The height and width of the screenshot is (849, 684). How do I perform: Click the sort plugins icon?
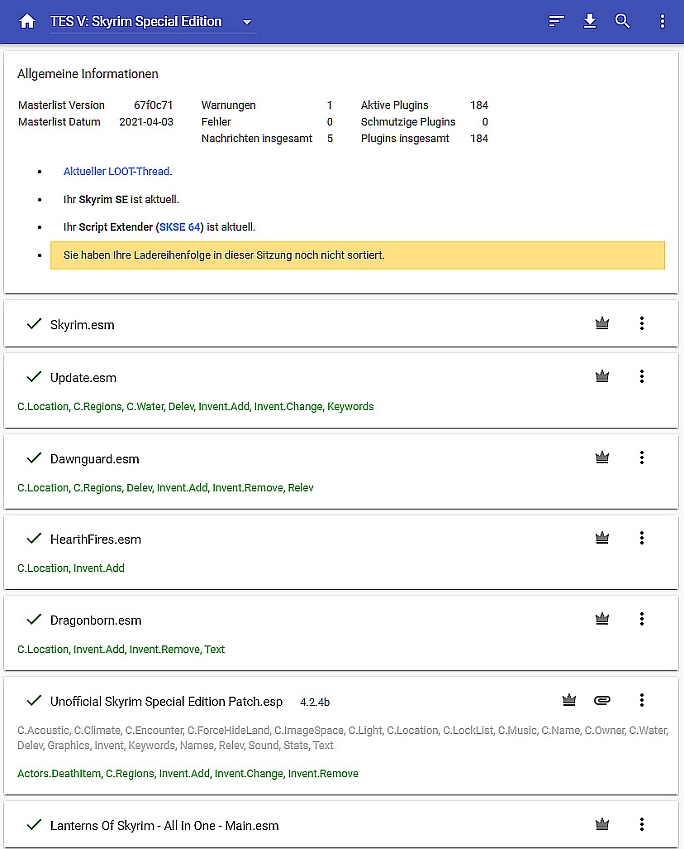[557, 21]
